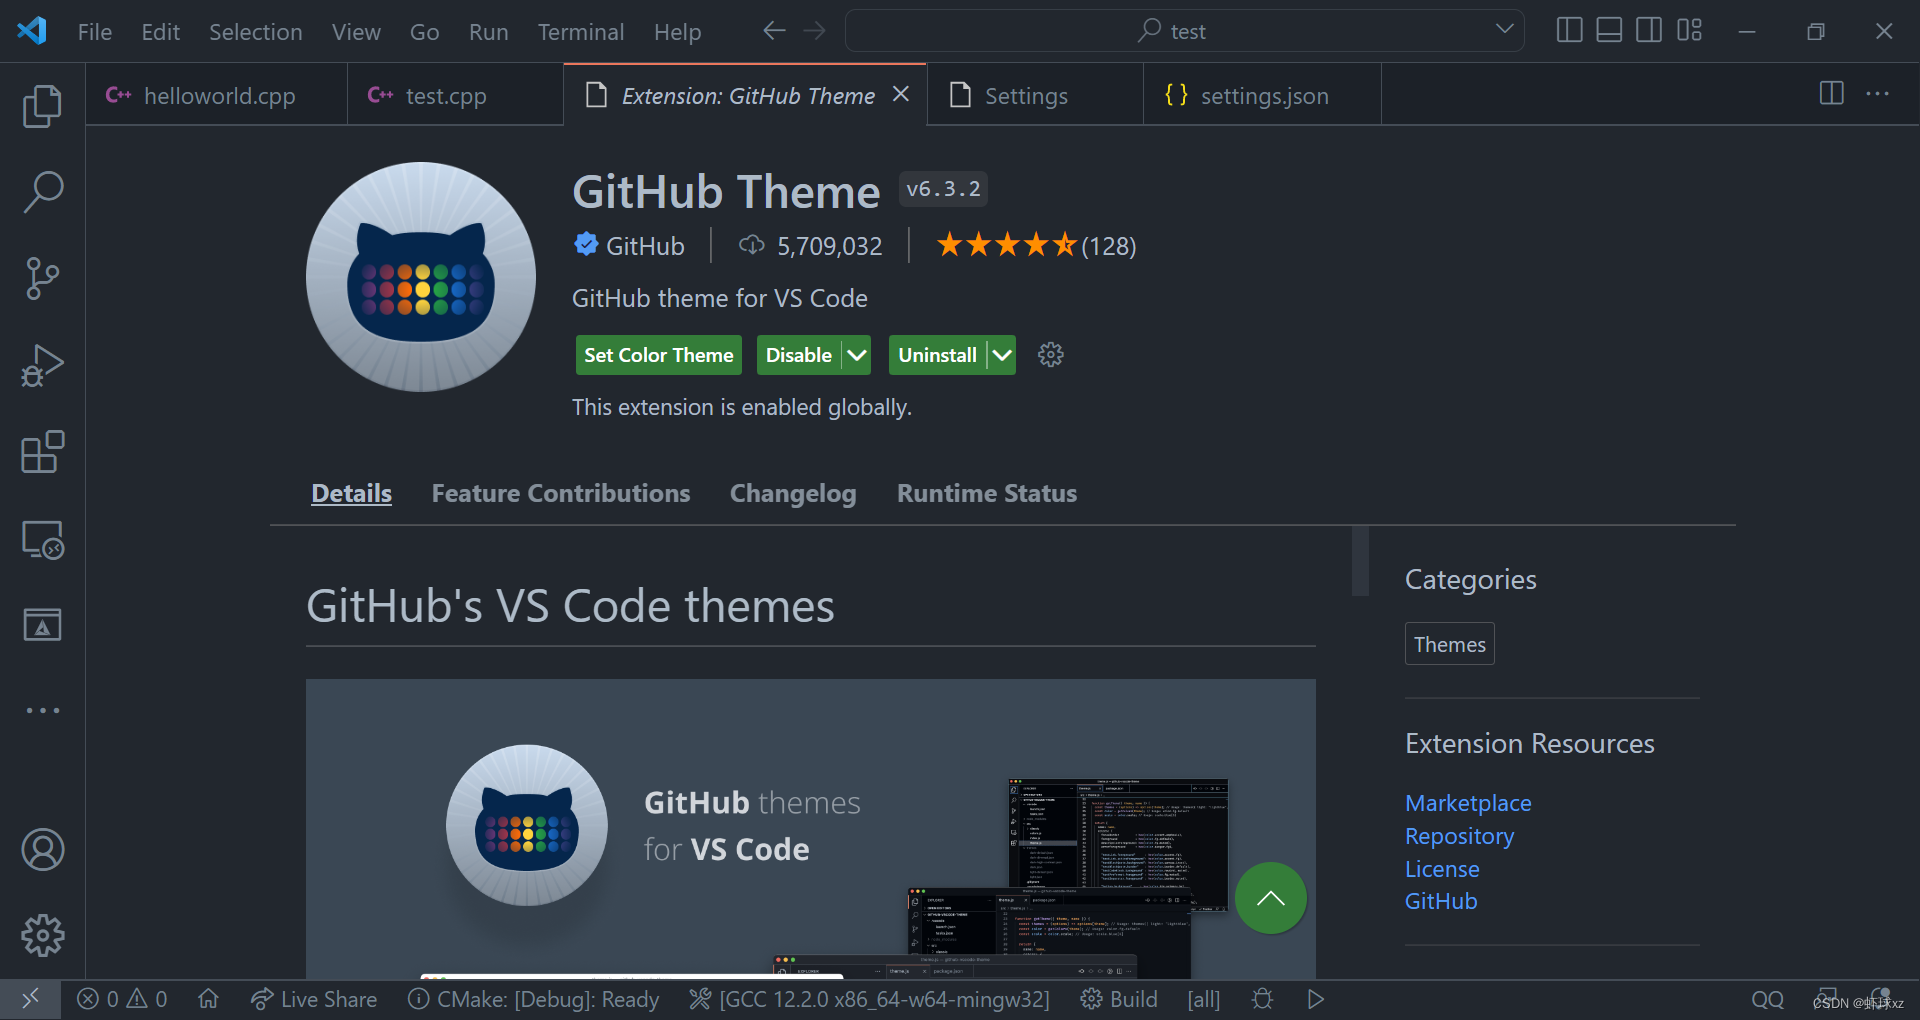Toggle primary side bar visibility

(1569, 31)
